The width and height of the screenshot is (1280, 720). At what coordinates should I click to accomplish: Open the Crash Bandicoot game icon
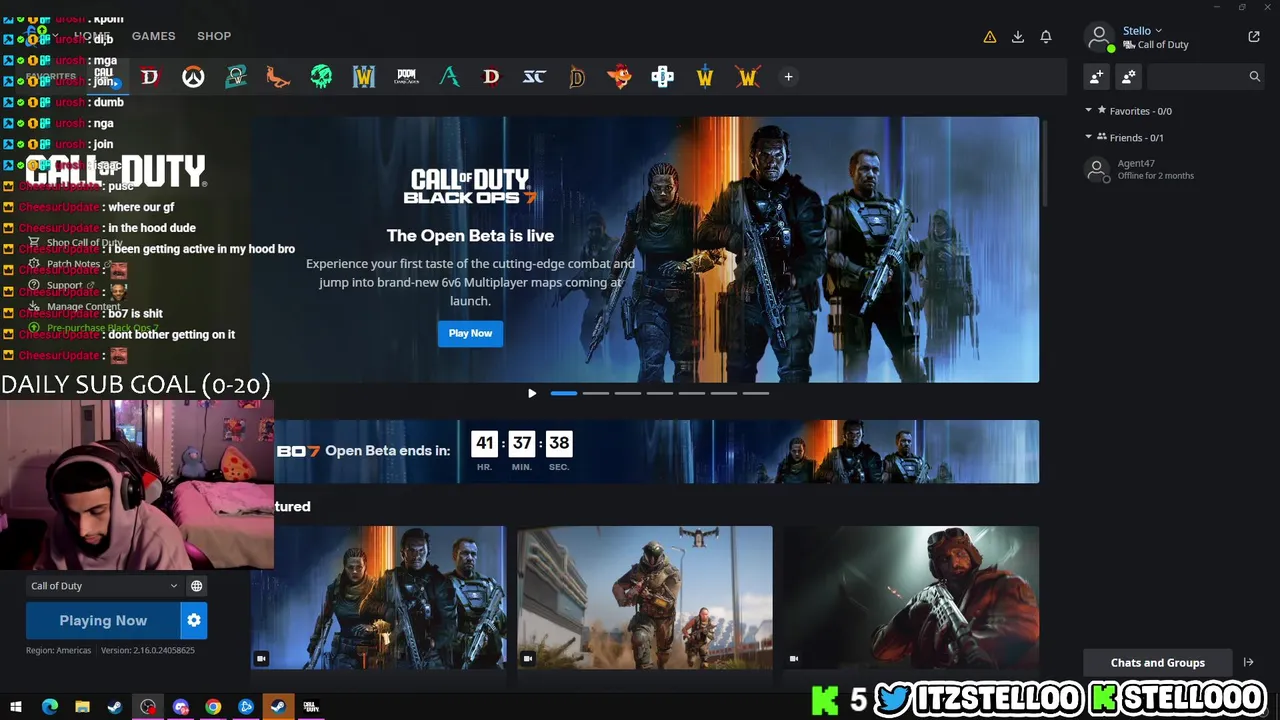[x=620, y=77]
